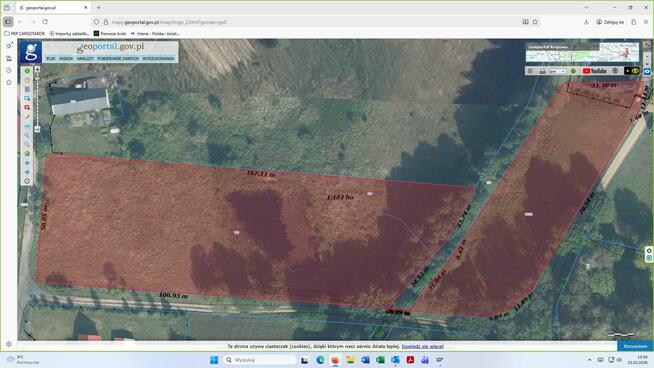
Task: Click the Geoportal krajowy overview minimap
Action: 582,52
